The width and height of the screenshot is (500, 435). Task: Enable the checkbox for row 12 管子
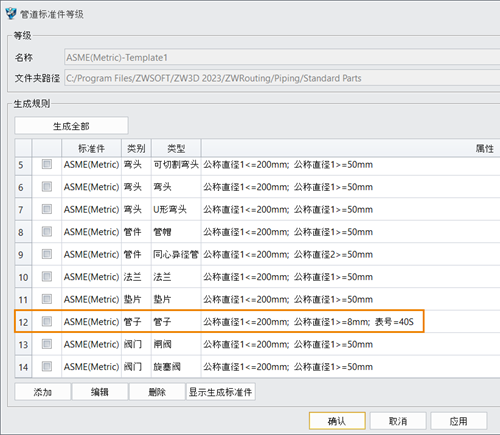tap(47, 321)
